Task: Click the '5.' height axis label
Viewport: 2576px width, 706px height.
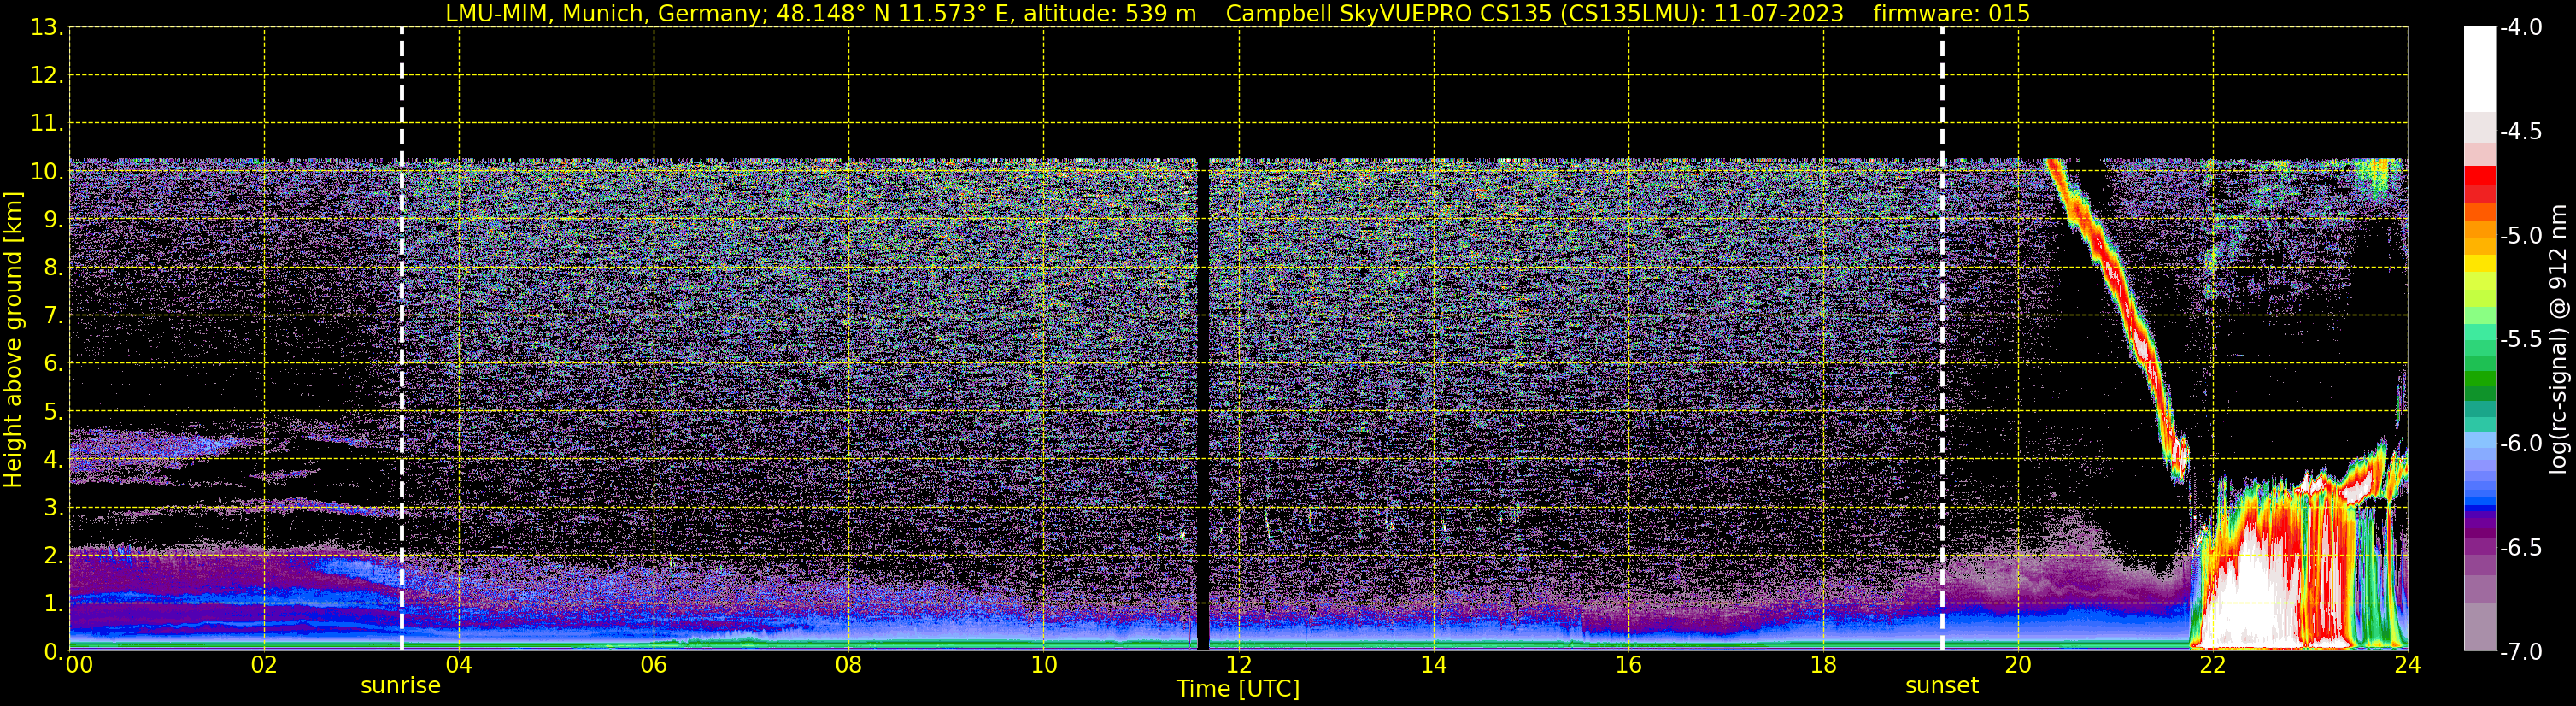Action: (x=53, y=412)
